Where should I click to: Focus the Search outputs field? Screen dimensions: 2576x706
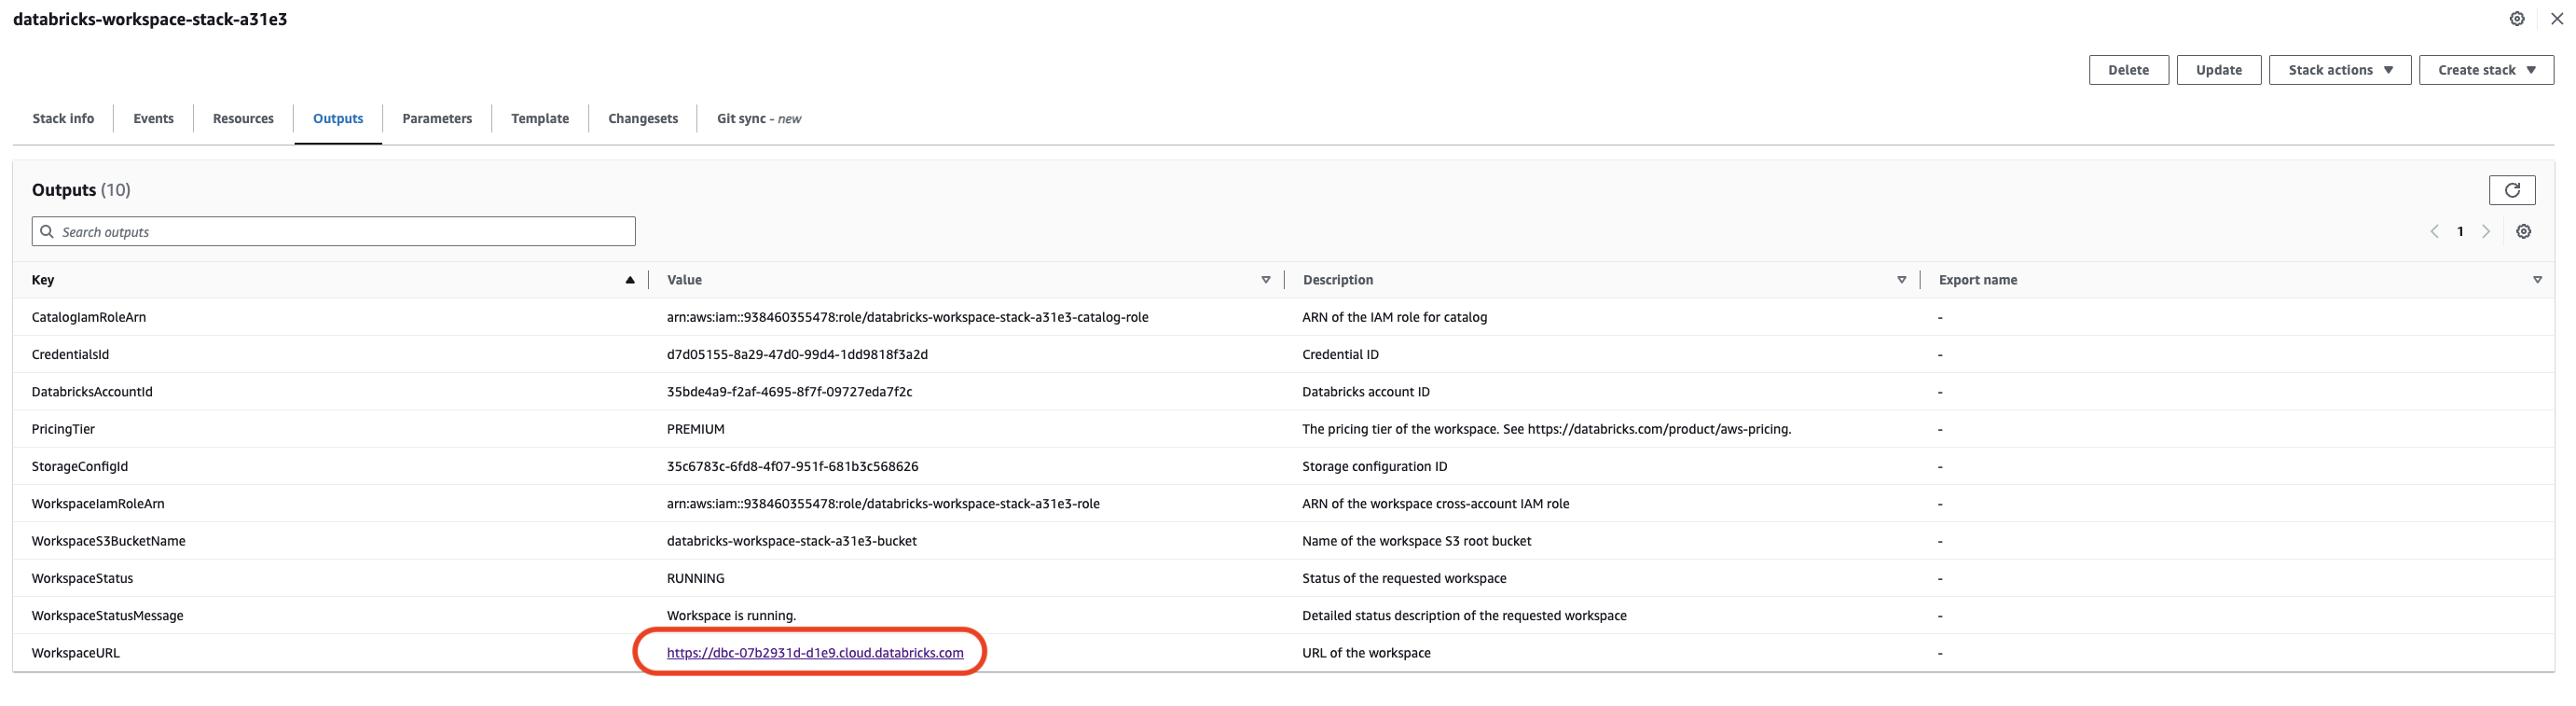point(340,232)
